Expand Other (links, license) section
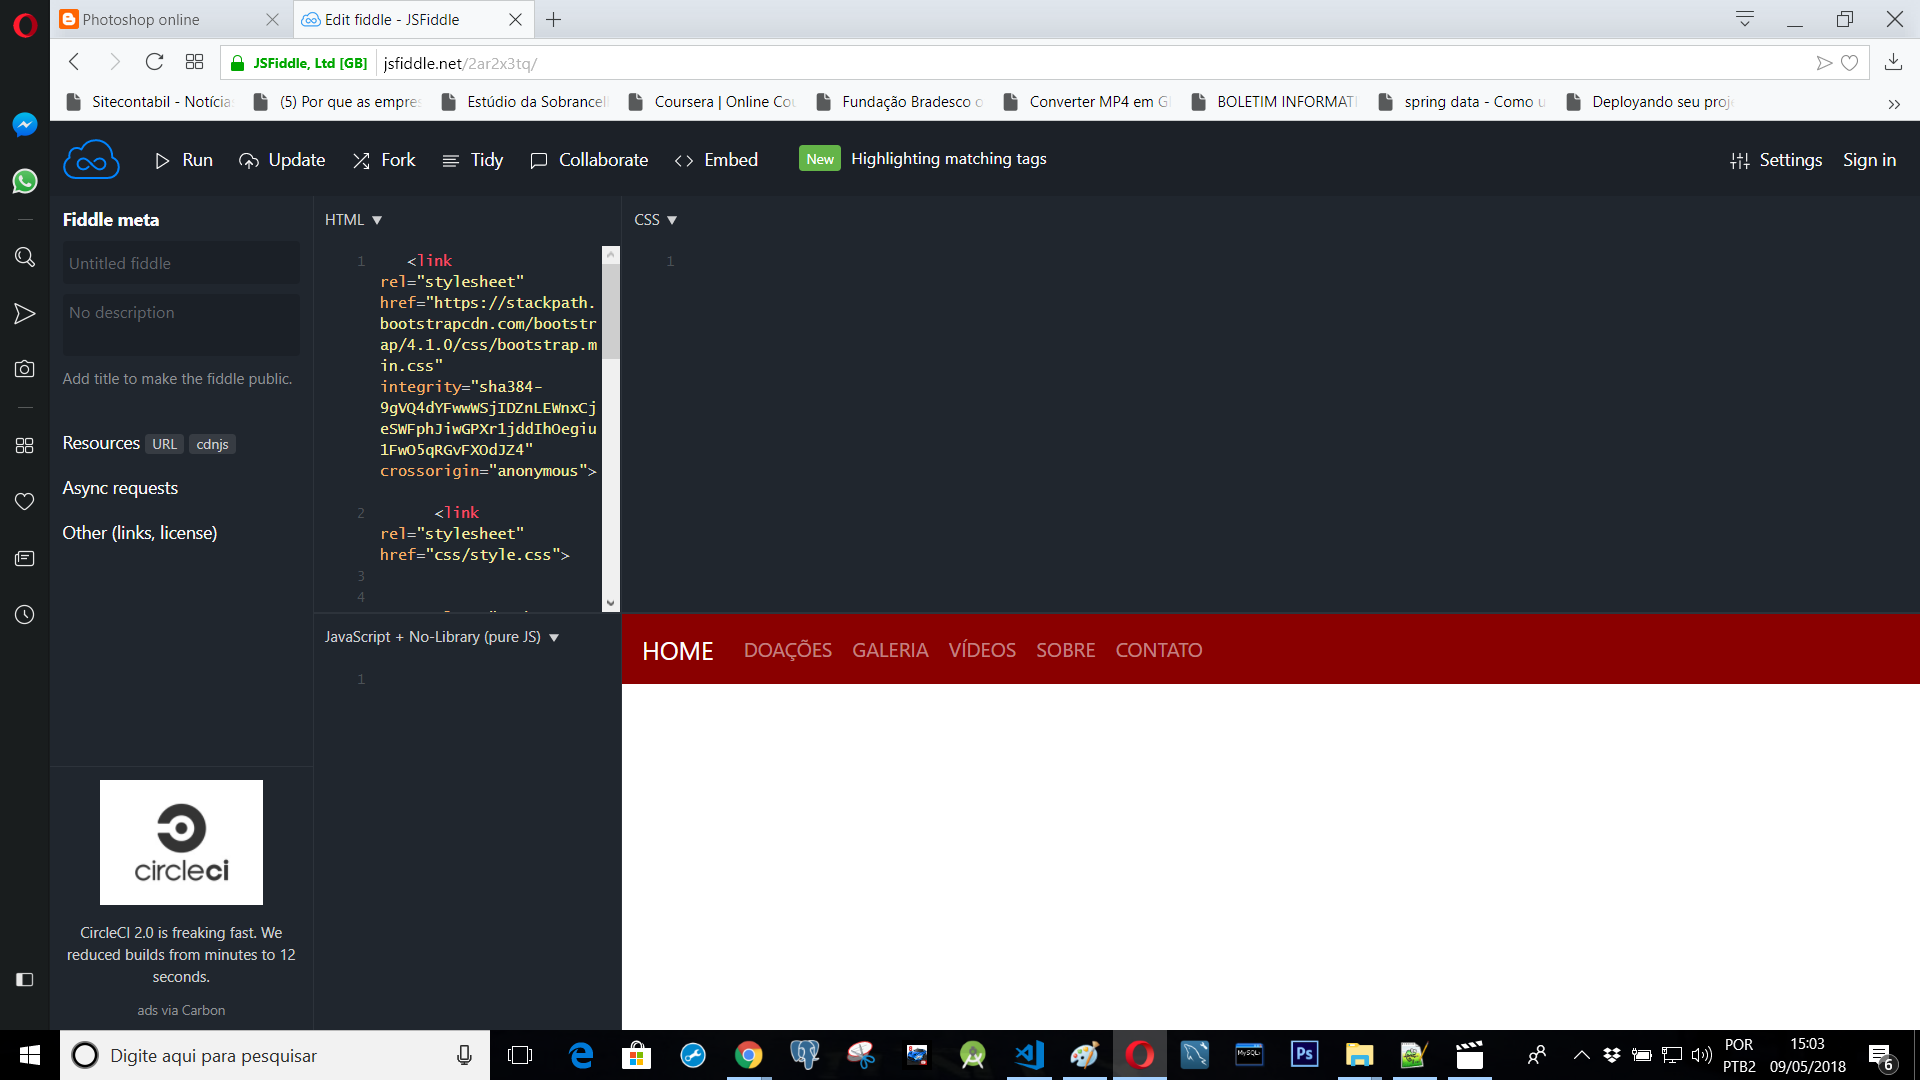This screenshot has width=1920, height=1080. click(140, 533)
